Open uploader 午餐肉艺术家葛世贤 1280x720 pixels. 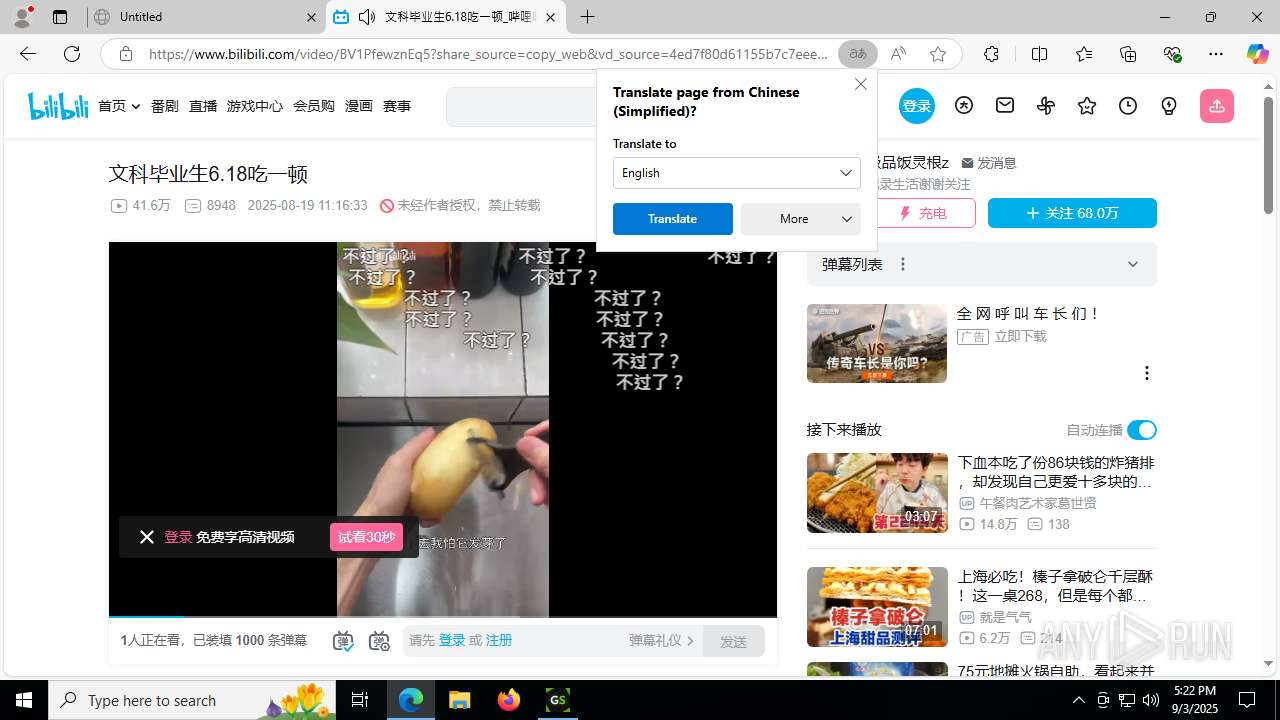click(x=1038, y=503)
